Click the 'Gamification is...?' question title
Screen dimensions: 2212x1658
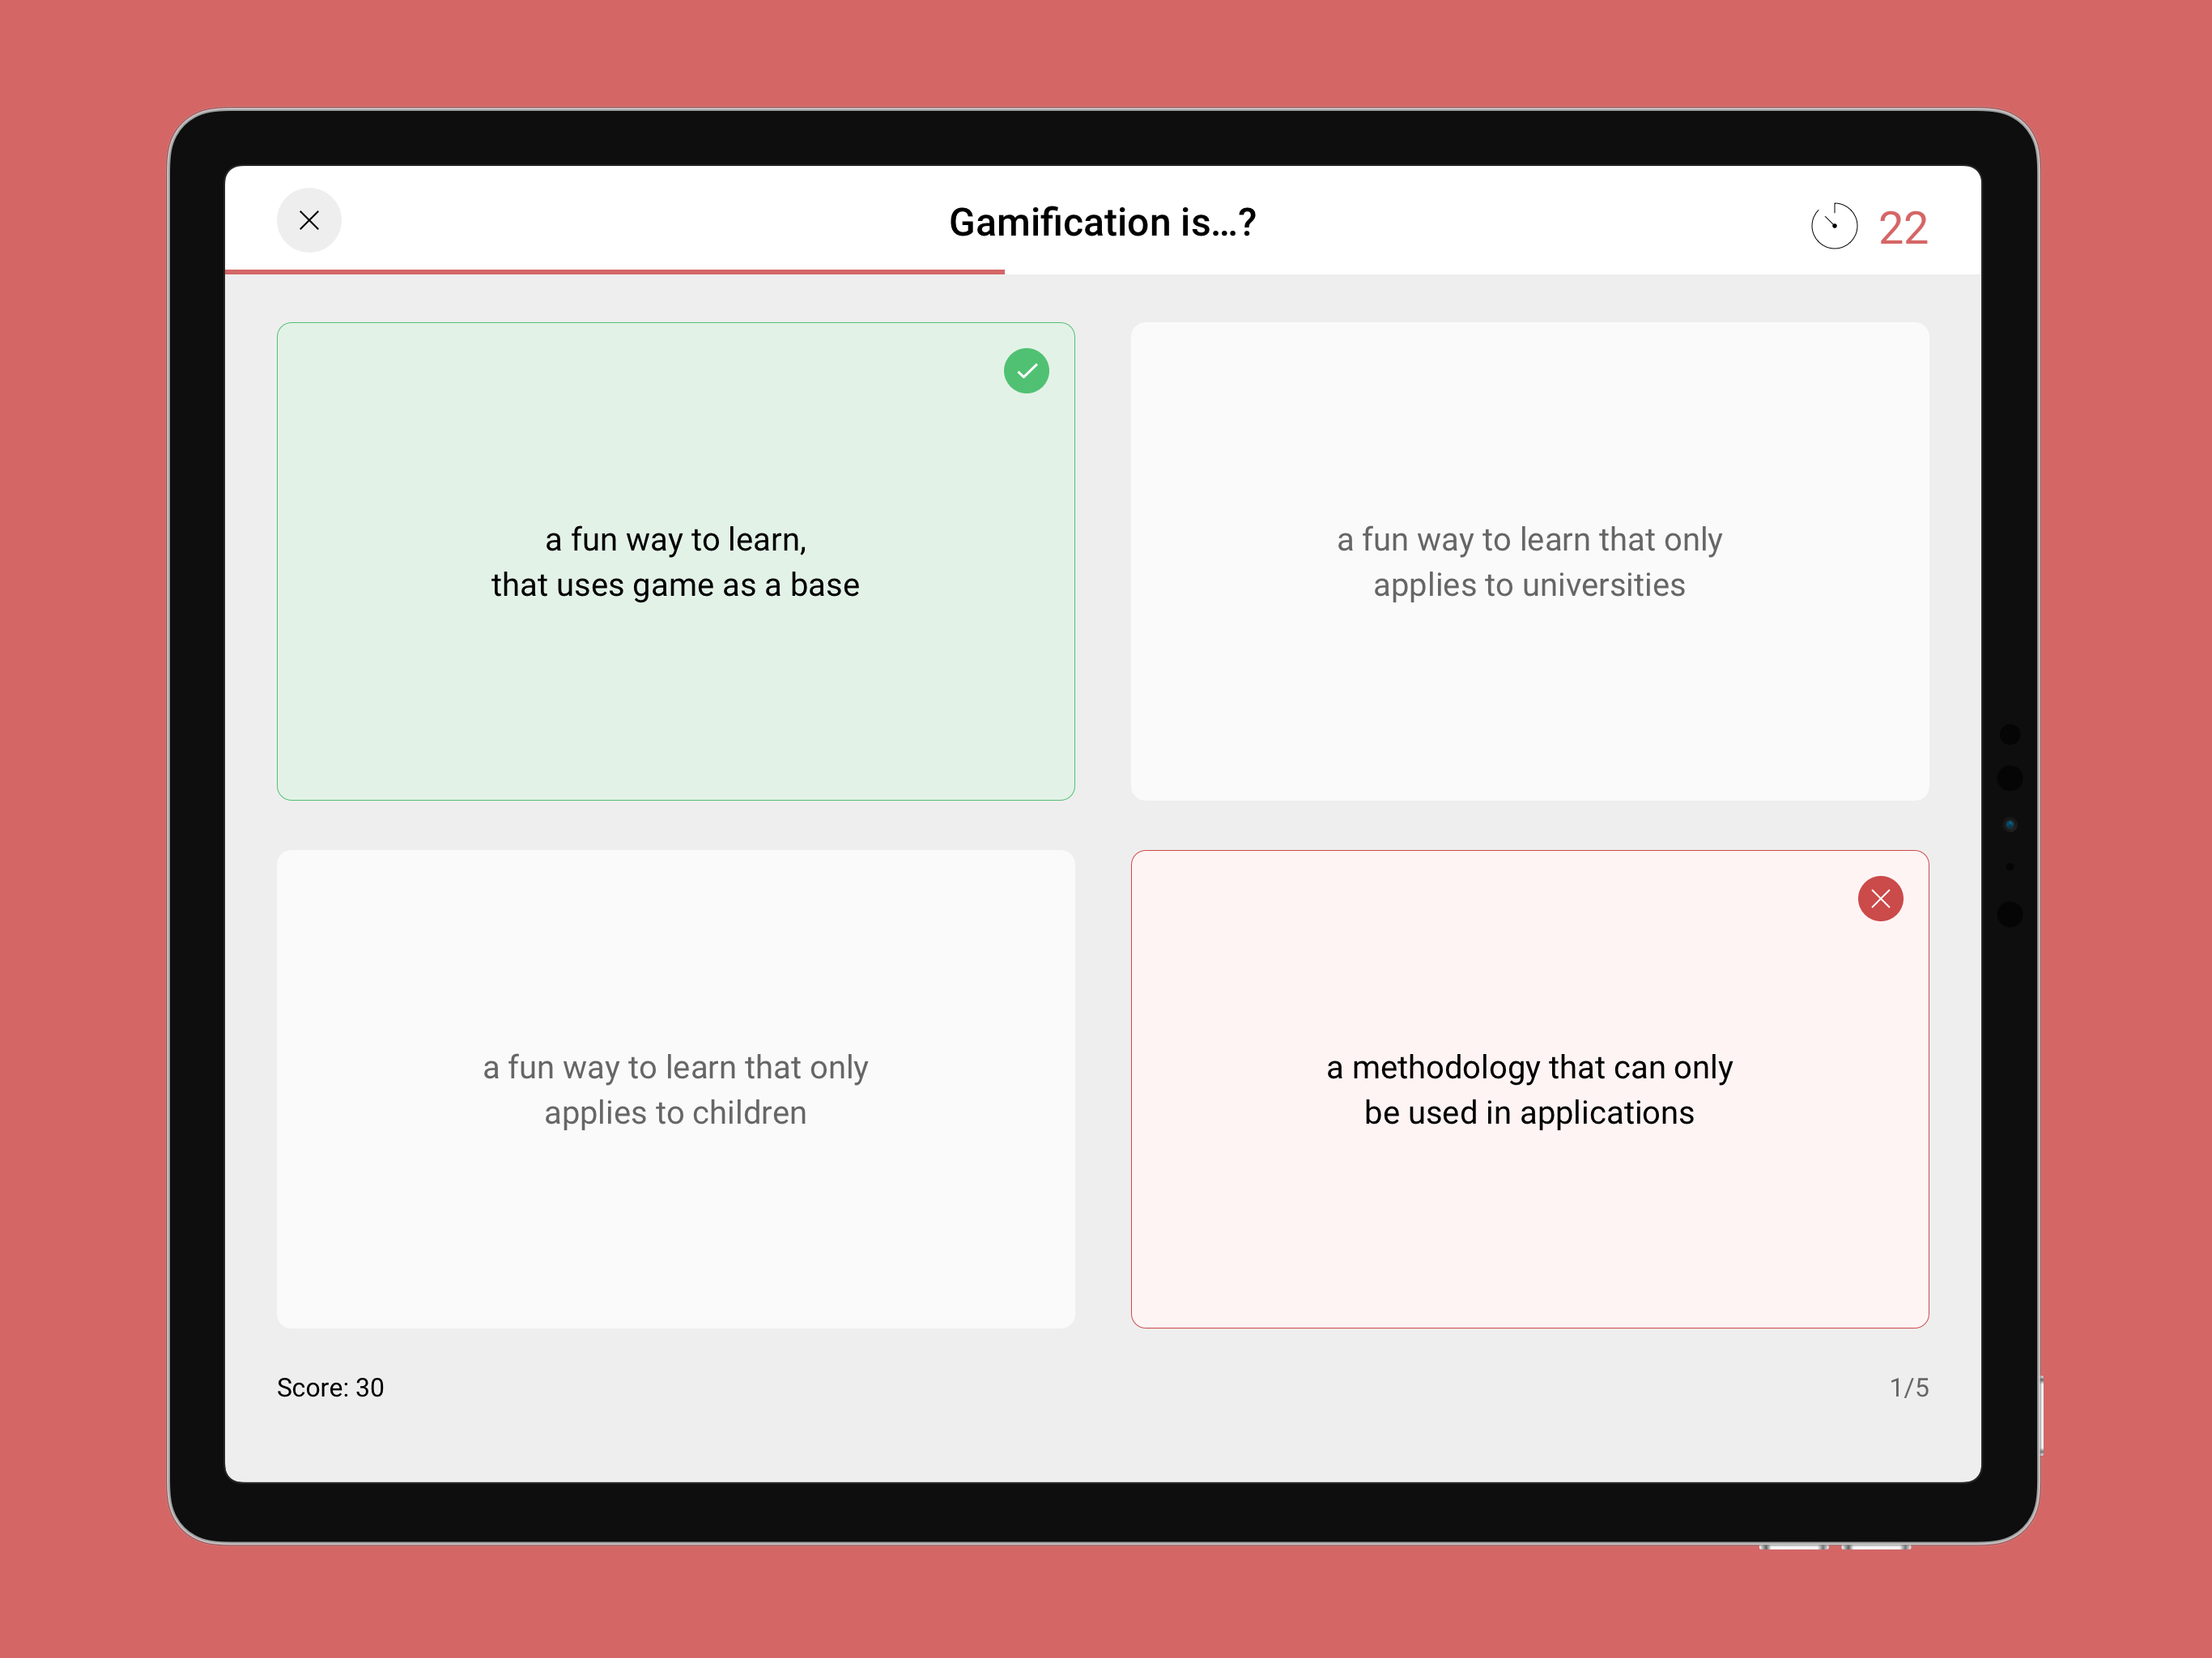[1102, 222]
